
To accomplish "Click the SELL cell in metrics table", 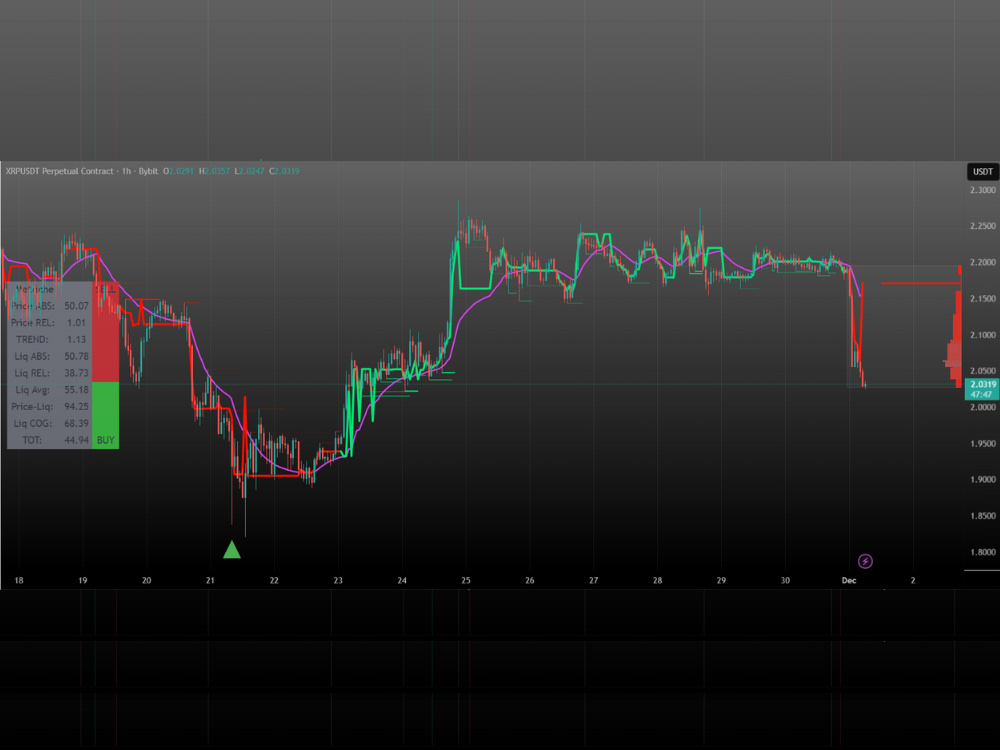I will point(105,290).
